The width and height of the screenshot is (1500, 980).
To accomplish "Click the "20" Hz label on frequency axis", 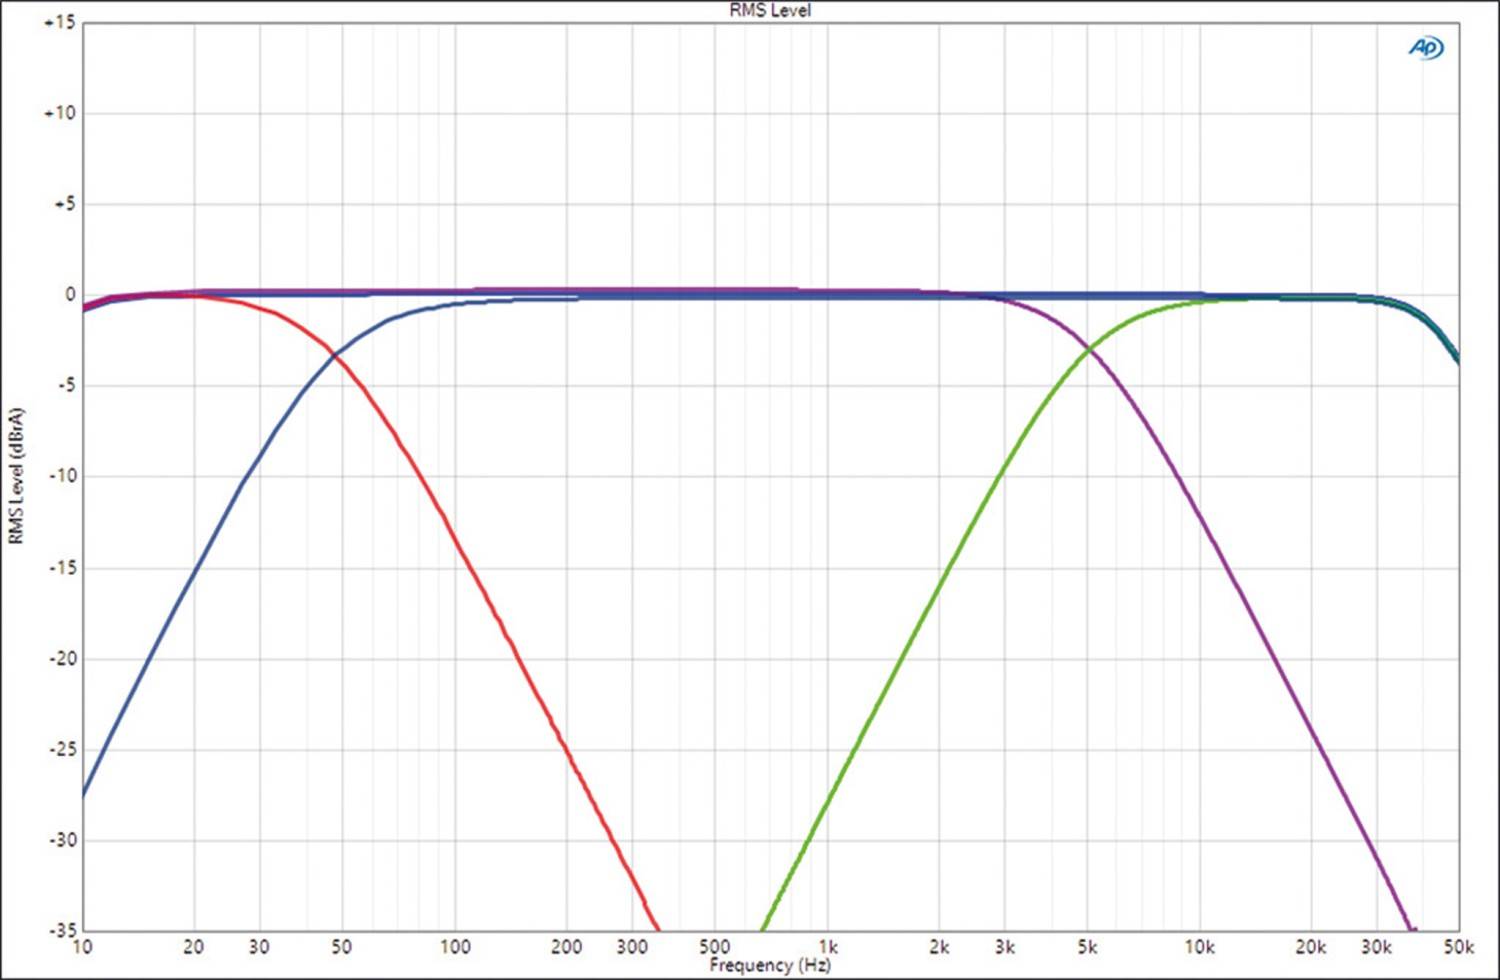I will 194,946.
